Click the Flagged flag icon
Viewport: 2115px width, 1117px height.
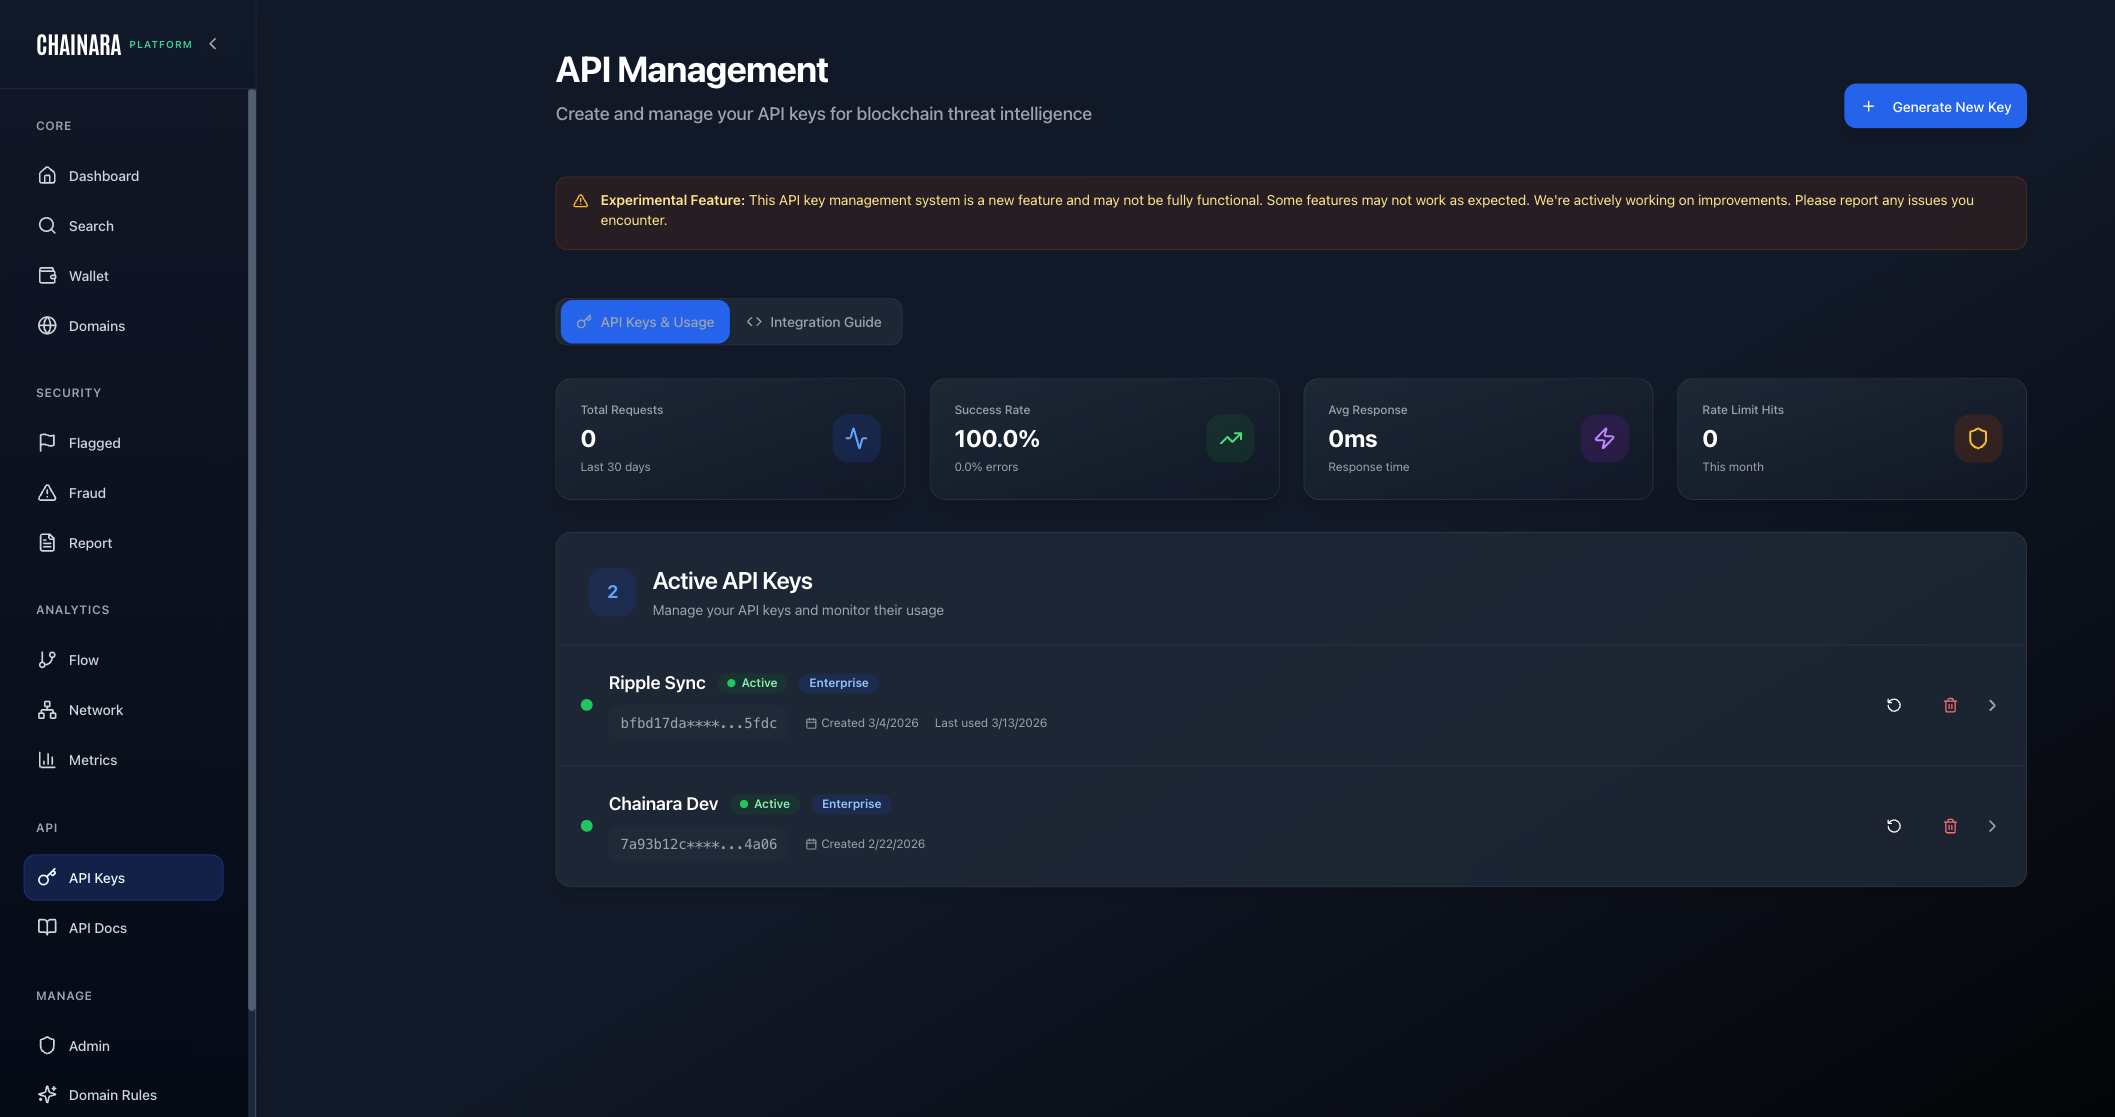click(x=47, y=443)
